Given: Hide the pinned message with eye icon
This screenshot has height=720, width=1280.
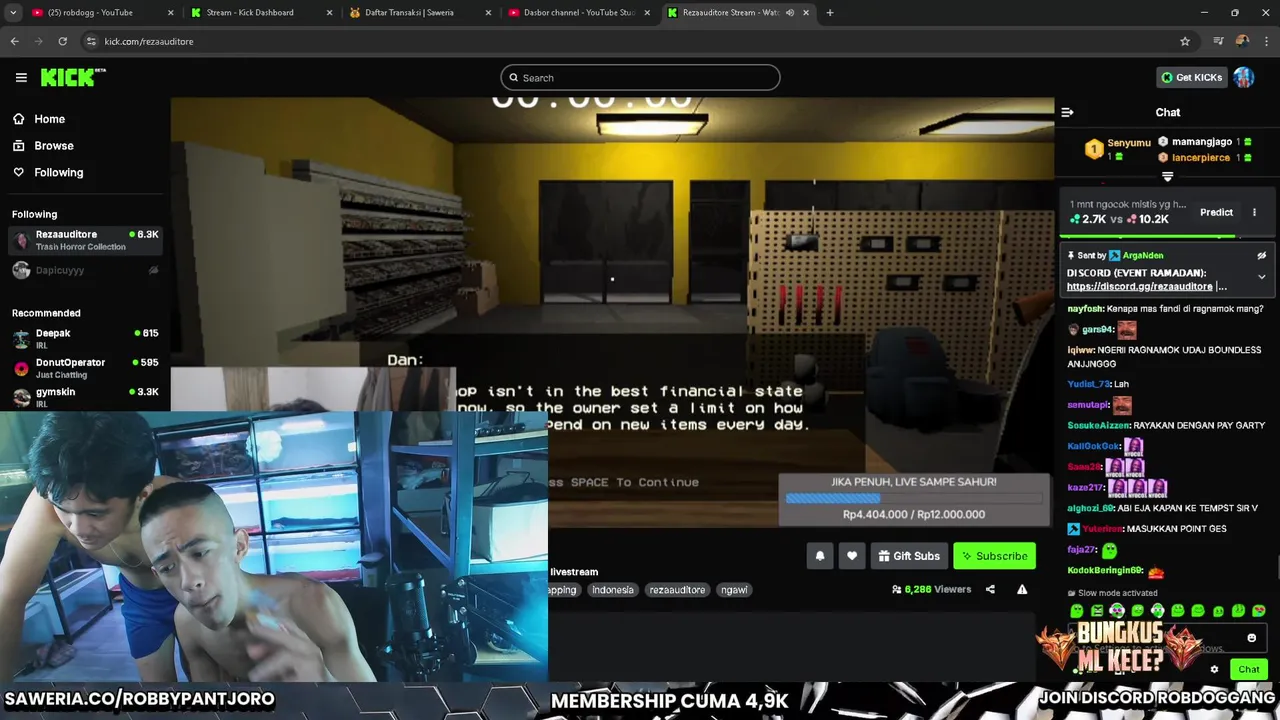Looking at the screenshot, I should [1262, 255].
